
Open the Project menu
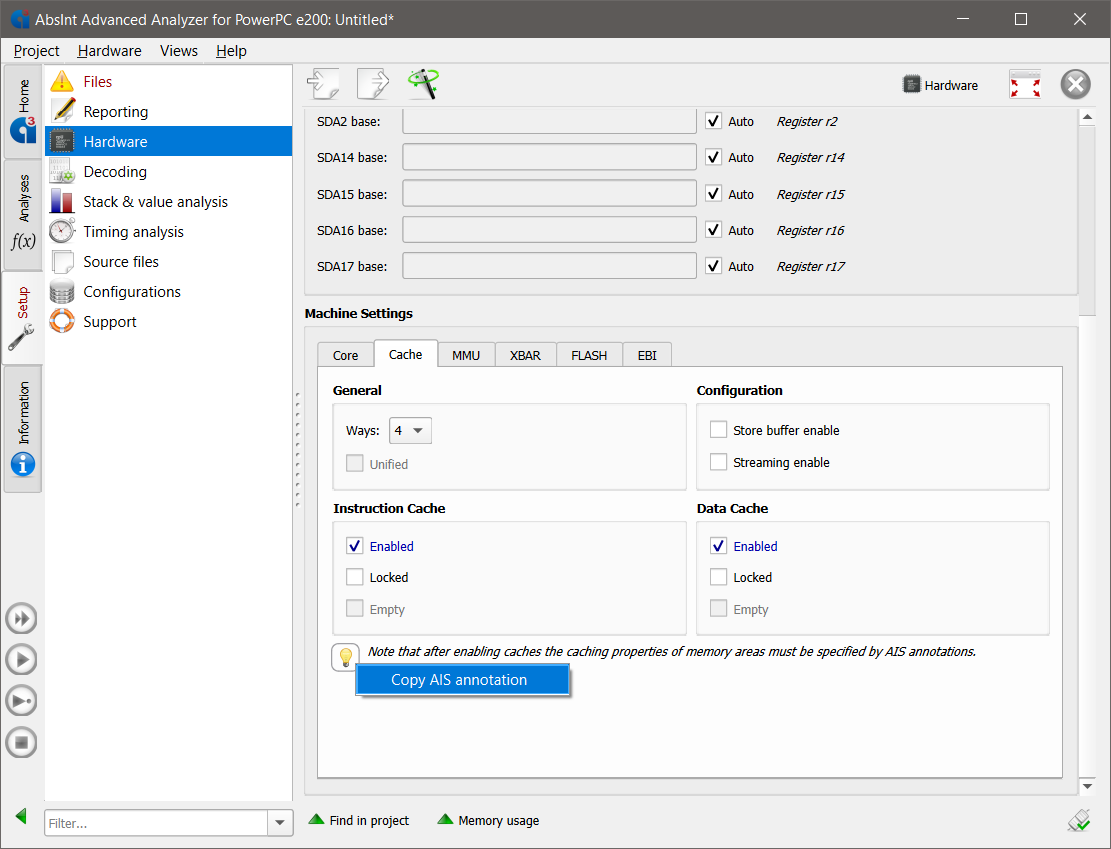[36, 51]
